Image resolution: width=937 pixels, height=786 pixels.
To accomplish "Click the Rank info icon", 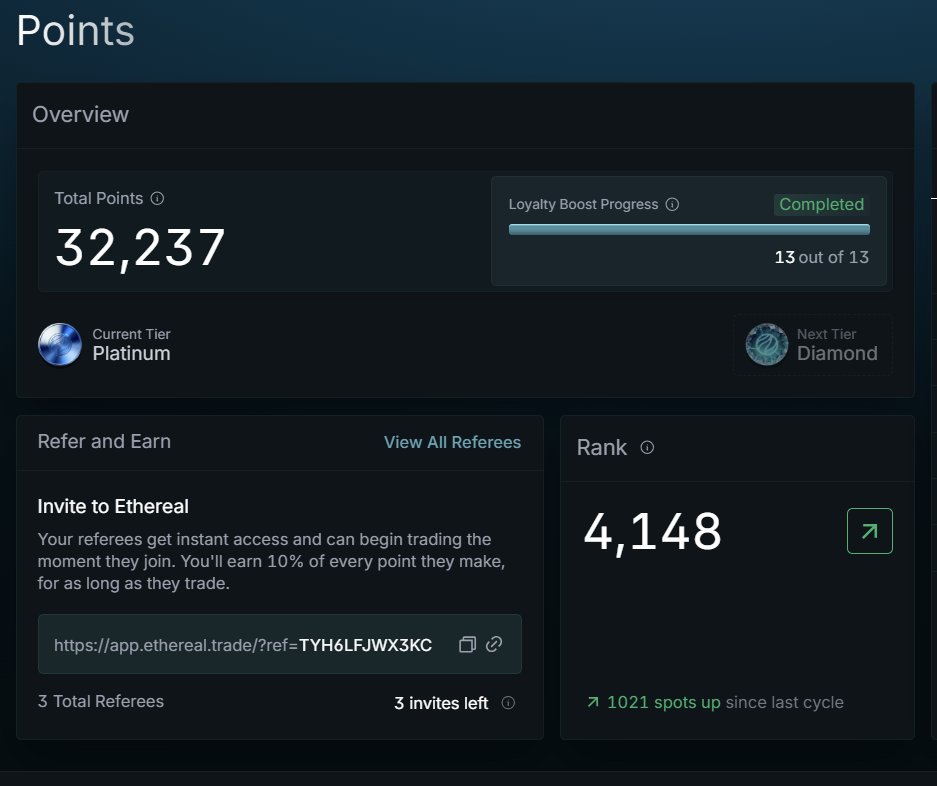I will click(x=647, y=447).
